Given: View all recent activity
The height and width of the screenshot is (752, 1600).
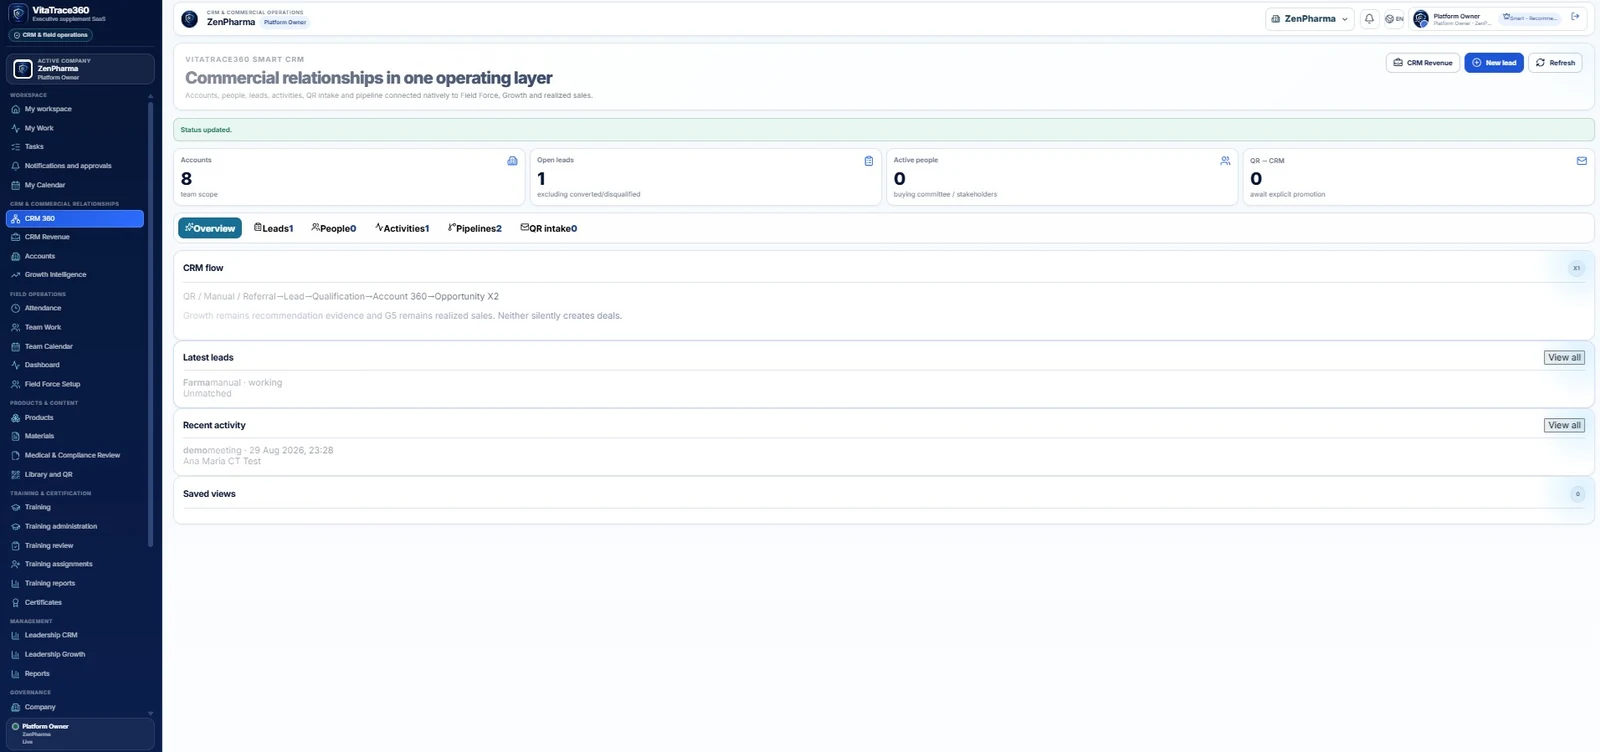Looking at the screenshot, I should click(1564, 426).
